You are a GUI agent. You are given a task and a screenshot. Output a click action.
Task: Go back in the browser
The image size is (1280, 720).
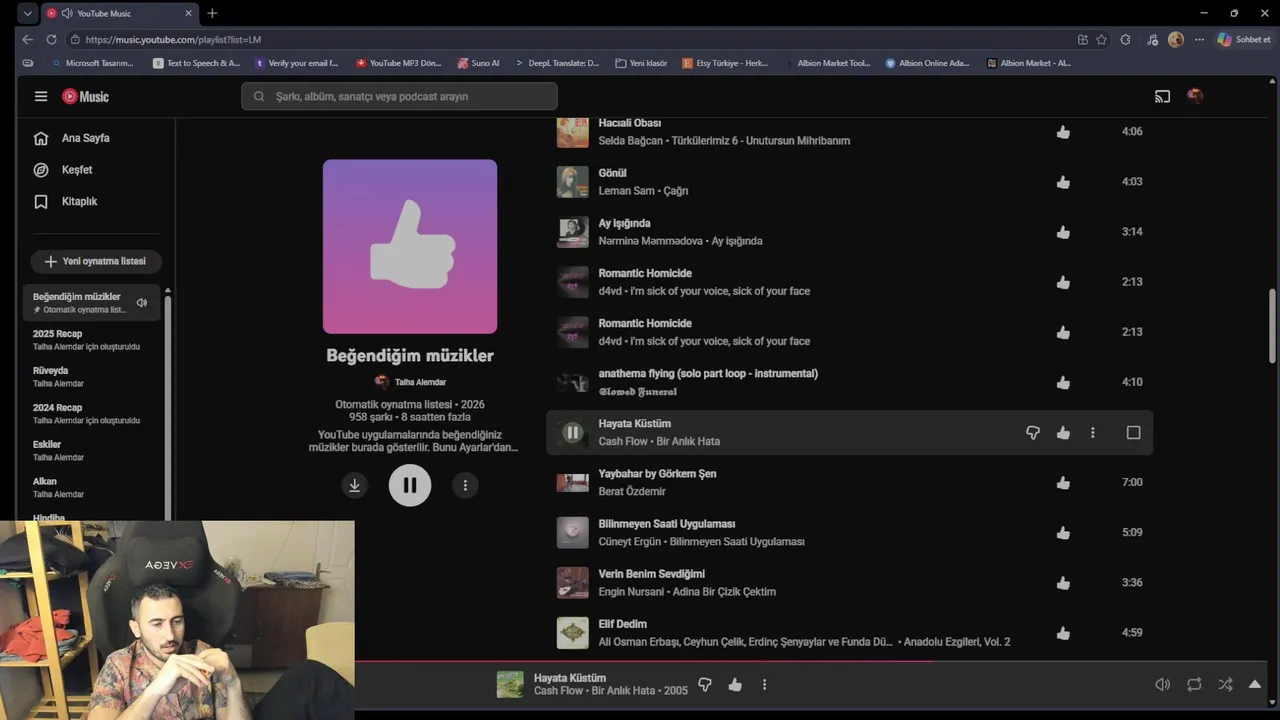[x=27, y=39]
